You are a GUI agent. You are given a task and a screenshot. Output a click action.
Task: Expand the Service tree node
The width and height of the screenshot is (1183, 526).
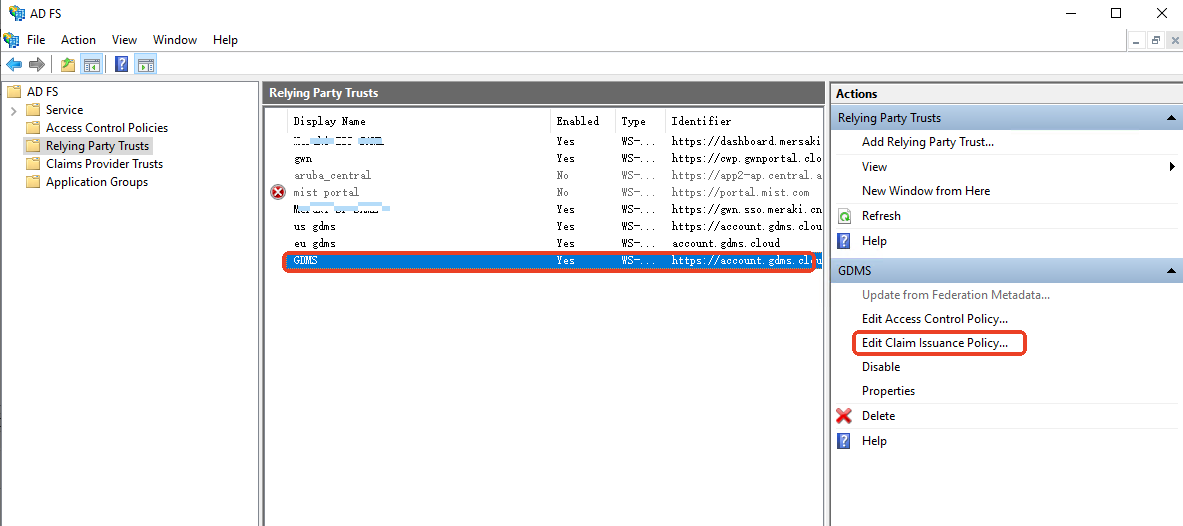[x=13, y=110]
